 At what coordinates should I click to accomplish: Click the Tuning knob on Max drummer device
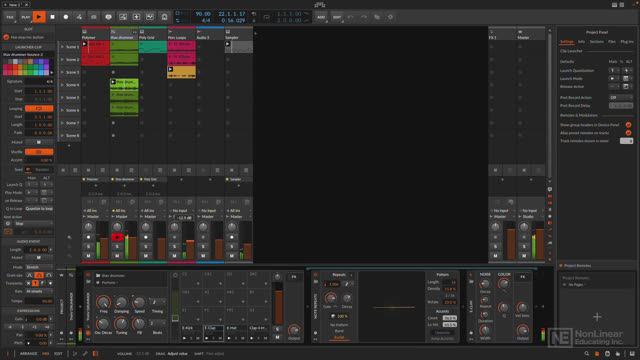(121, 324)
